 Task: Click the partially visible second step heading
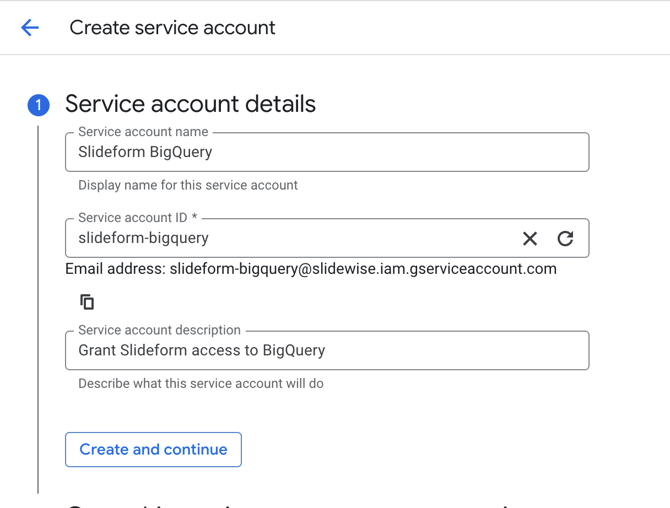tap(300, 504)
